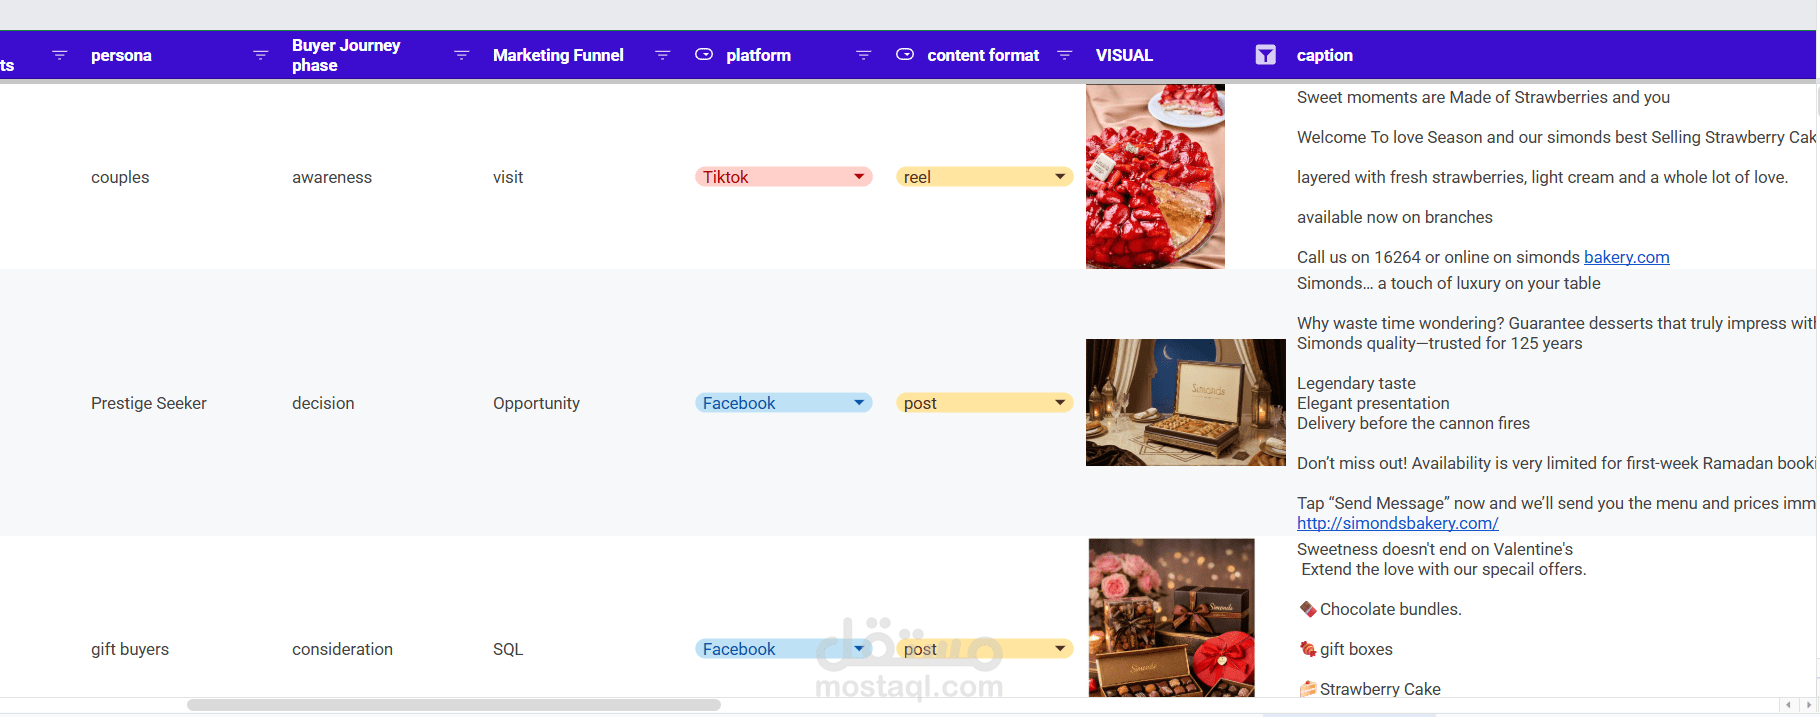
Task: Open the platform column filter icon
Action: (x=864, y=55)
